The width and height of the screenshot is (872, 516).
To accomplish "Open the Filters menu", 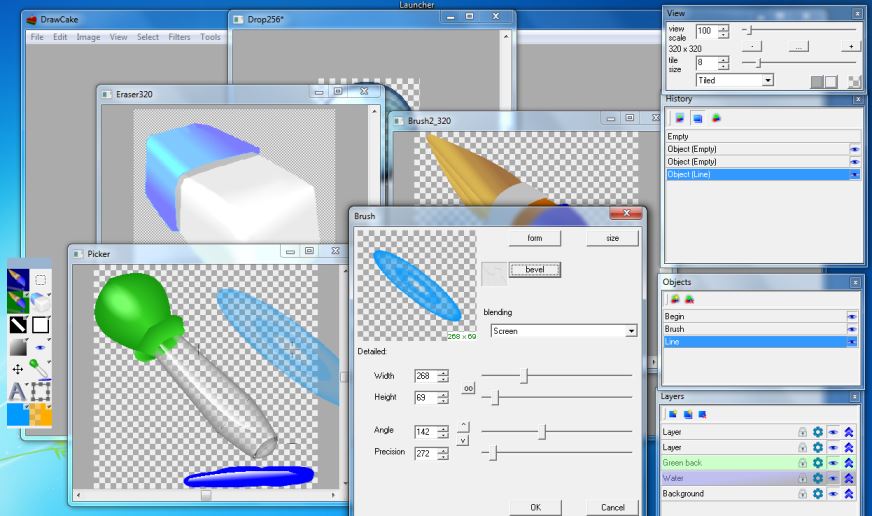I will pyautogui.click(x=179, y=37).
